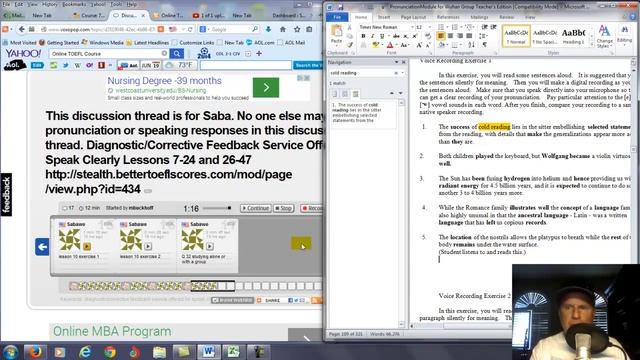640x360 pixels.
Task: Close the Navigation pane
Action: coord(404,62)
